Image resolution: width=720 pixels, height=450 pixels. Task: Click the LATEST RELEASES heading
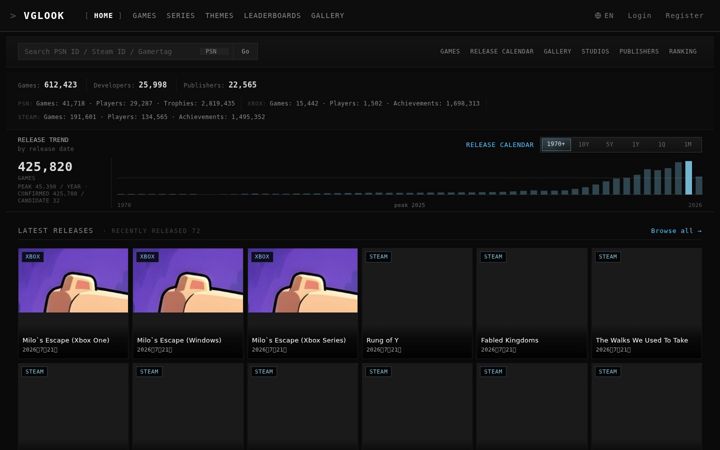(56, 231)
